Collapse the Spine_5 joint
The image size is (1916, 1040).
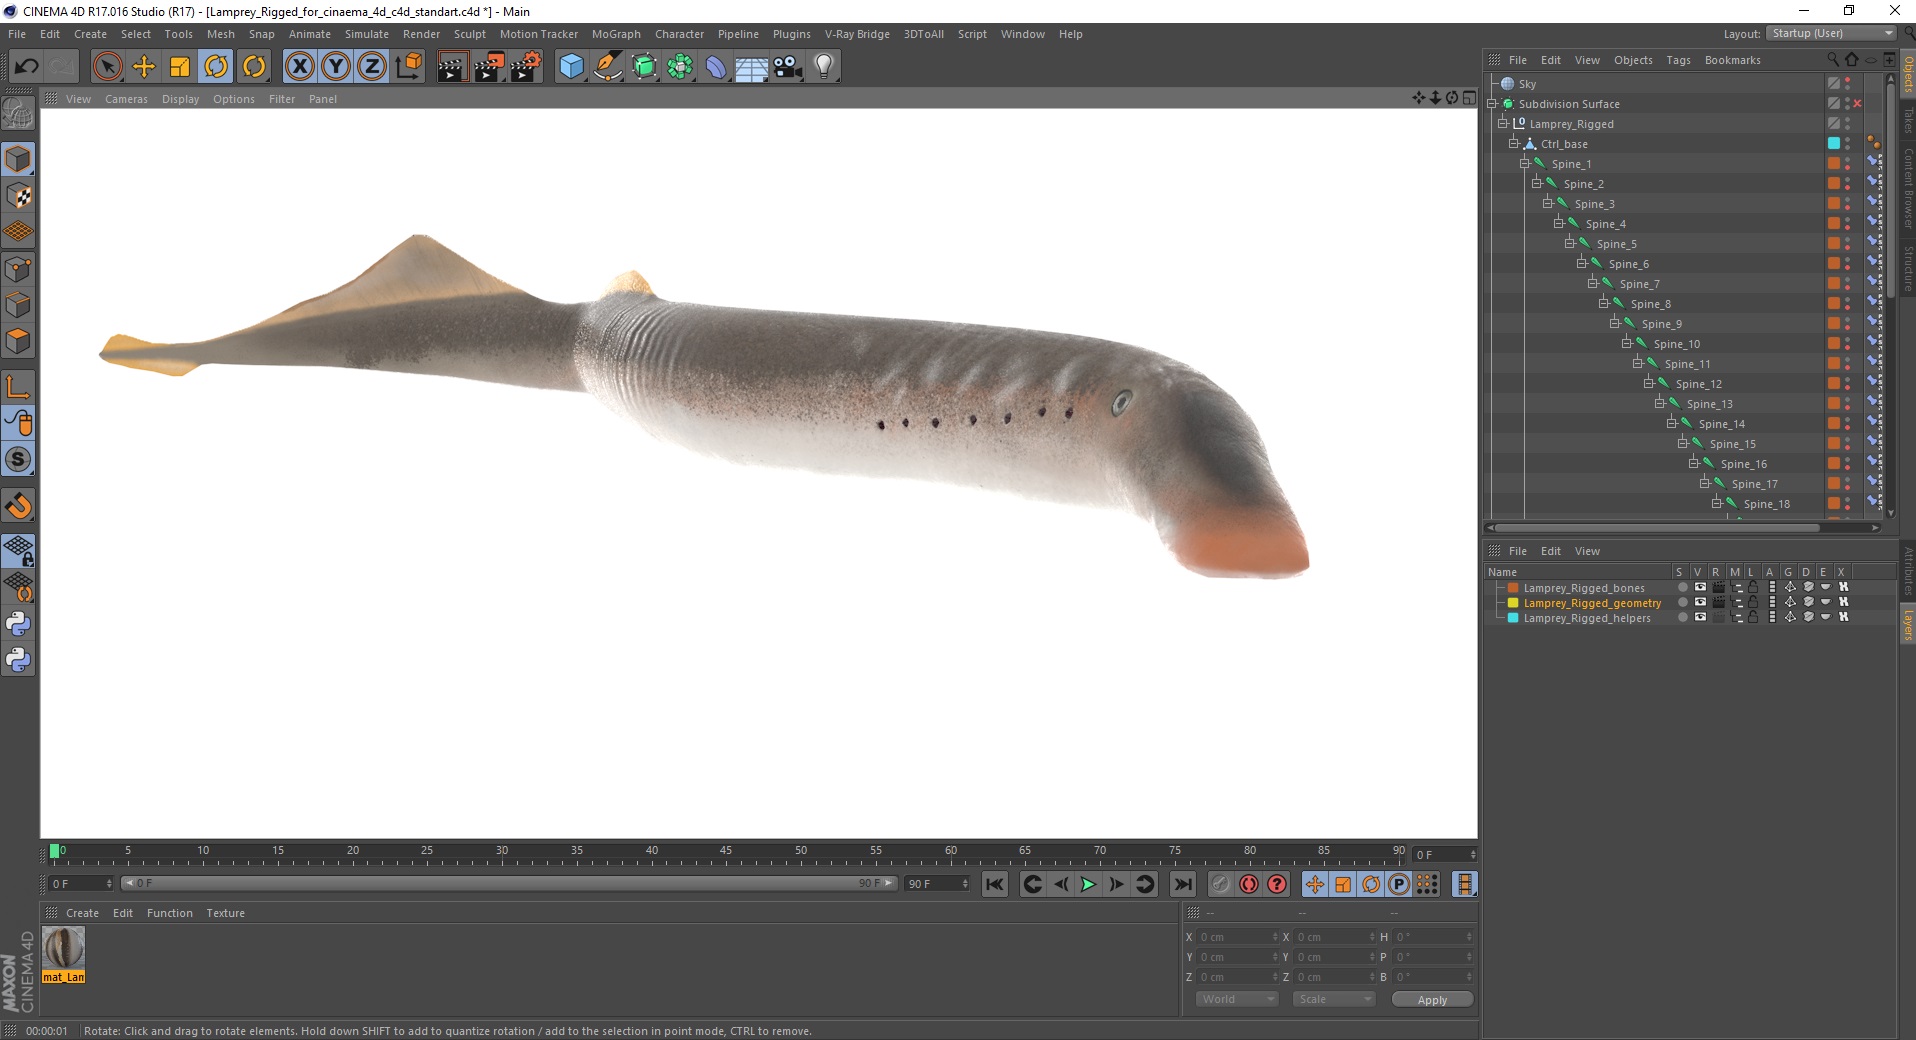pos(1570,244)
